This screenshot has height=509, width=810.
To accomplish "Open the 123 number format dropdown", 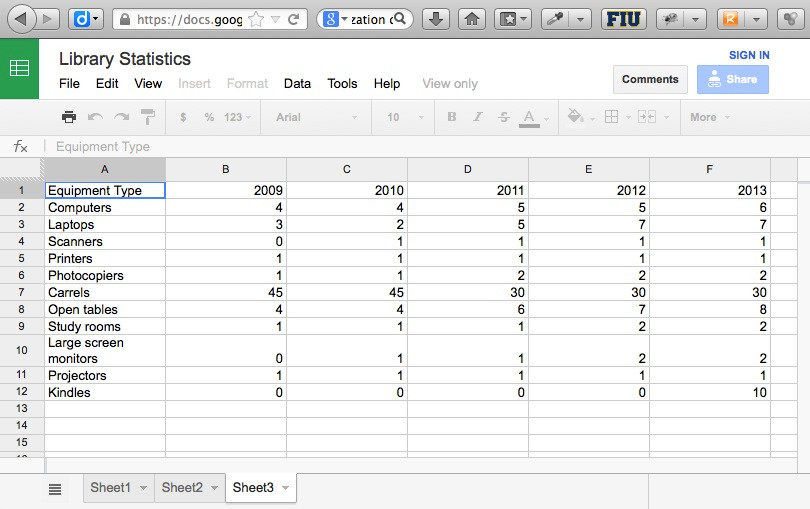I will 238,117.
